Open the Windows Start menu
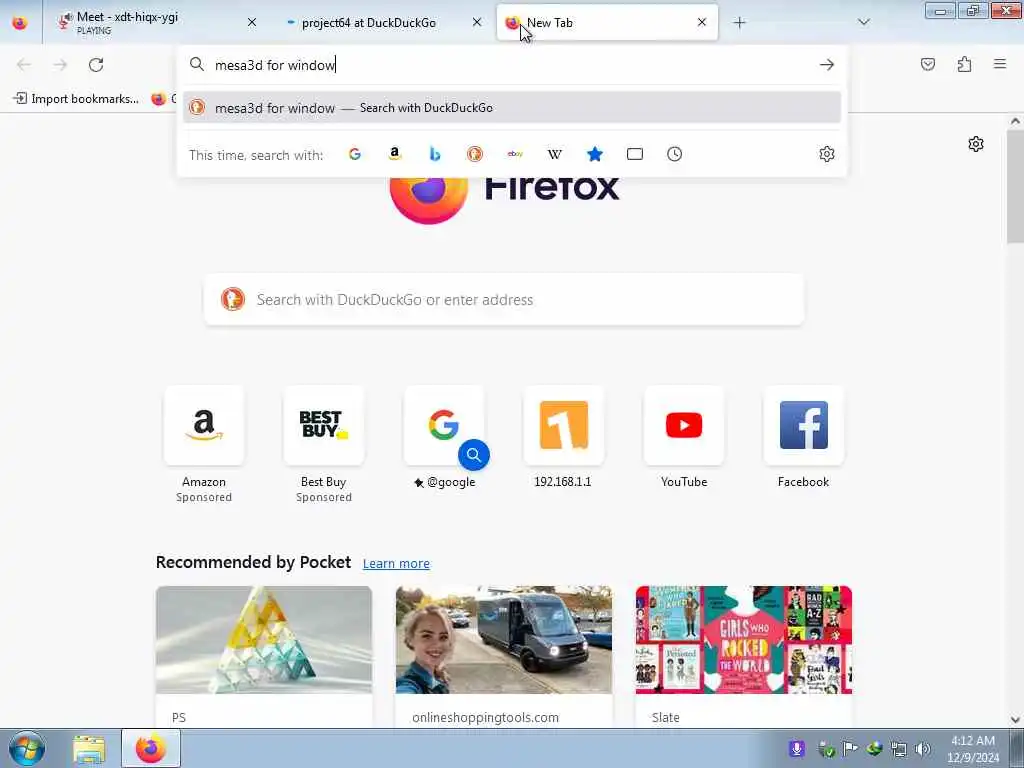This screenshot has width=1024, height=768. (27, 748)
